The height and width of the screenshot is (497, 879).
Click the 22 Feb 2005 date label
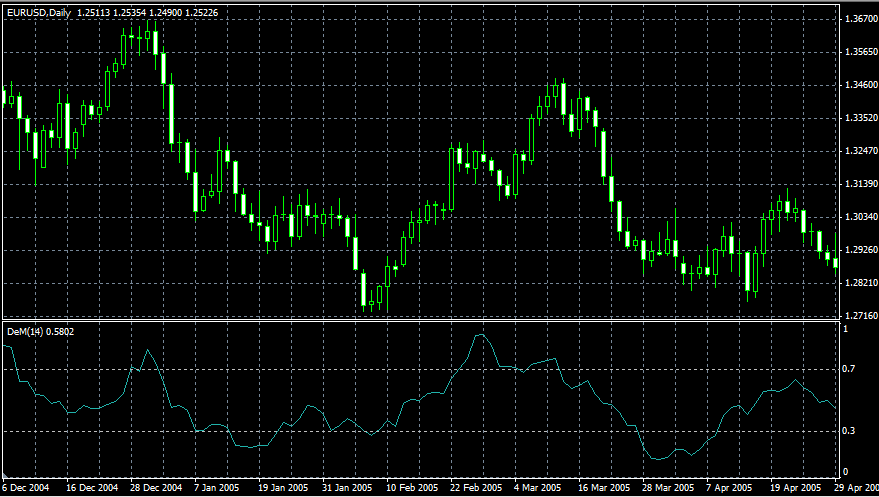tap(476, 487)
